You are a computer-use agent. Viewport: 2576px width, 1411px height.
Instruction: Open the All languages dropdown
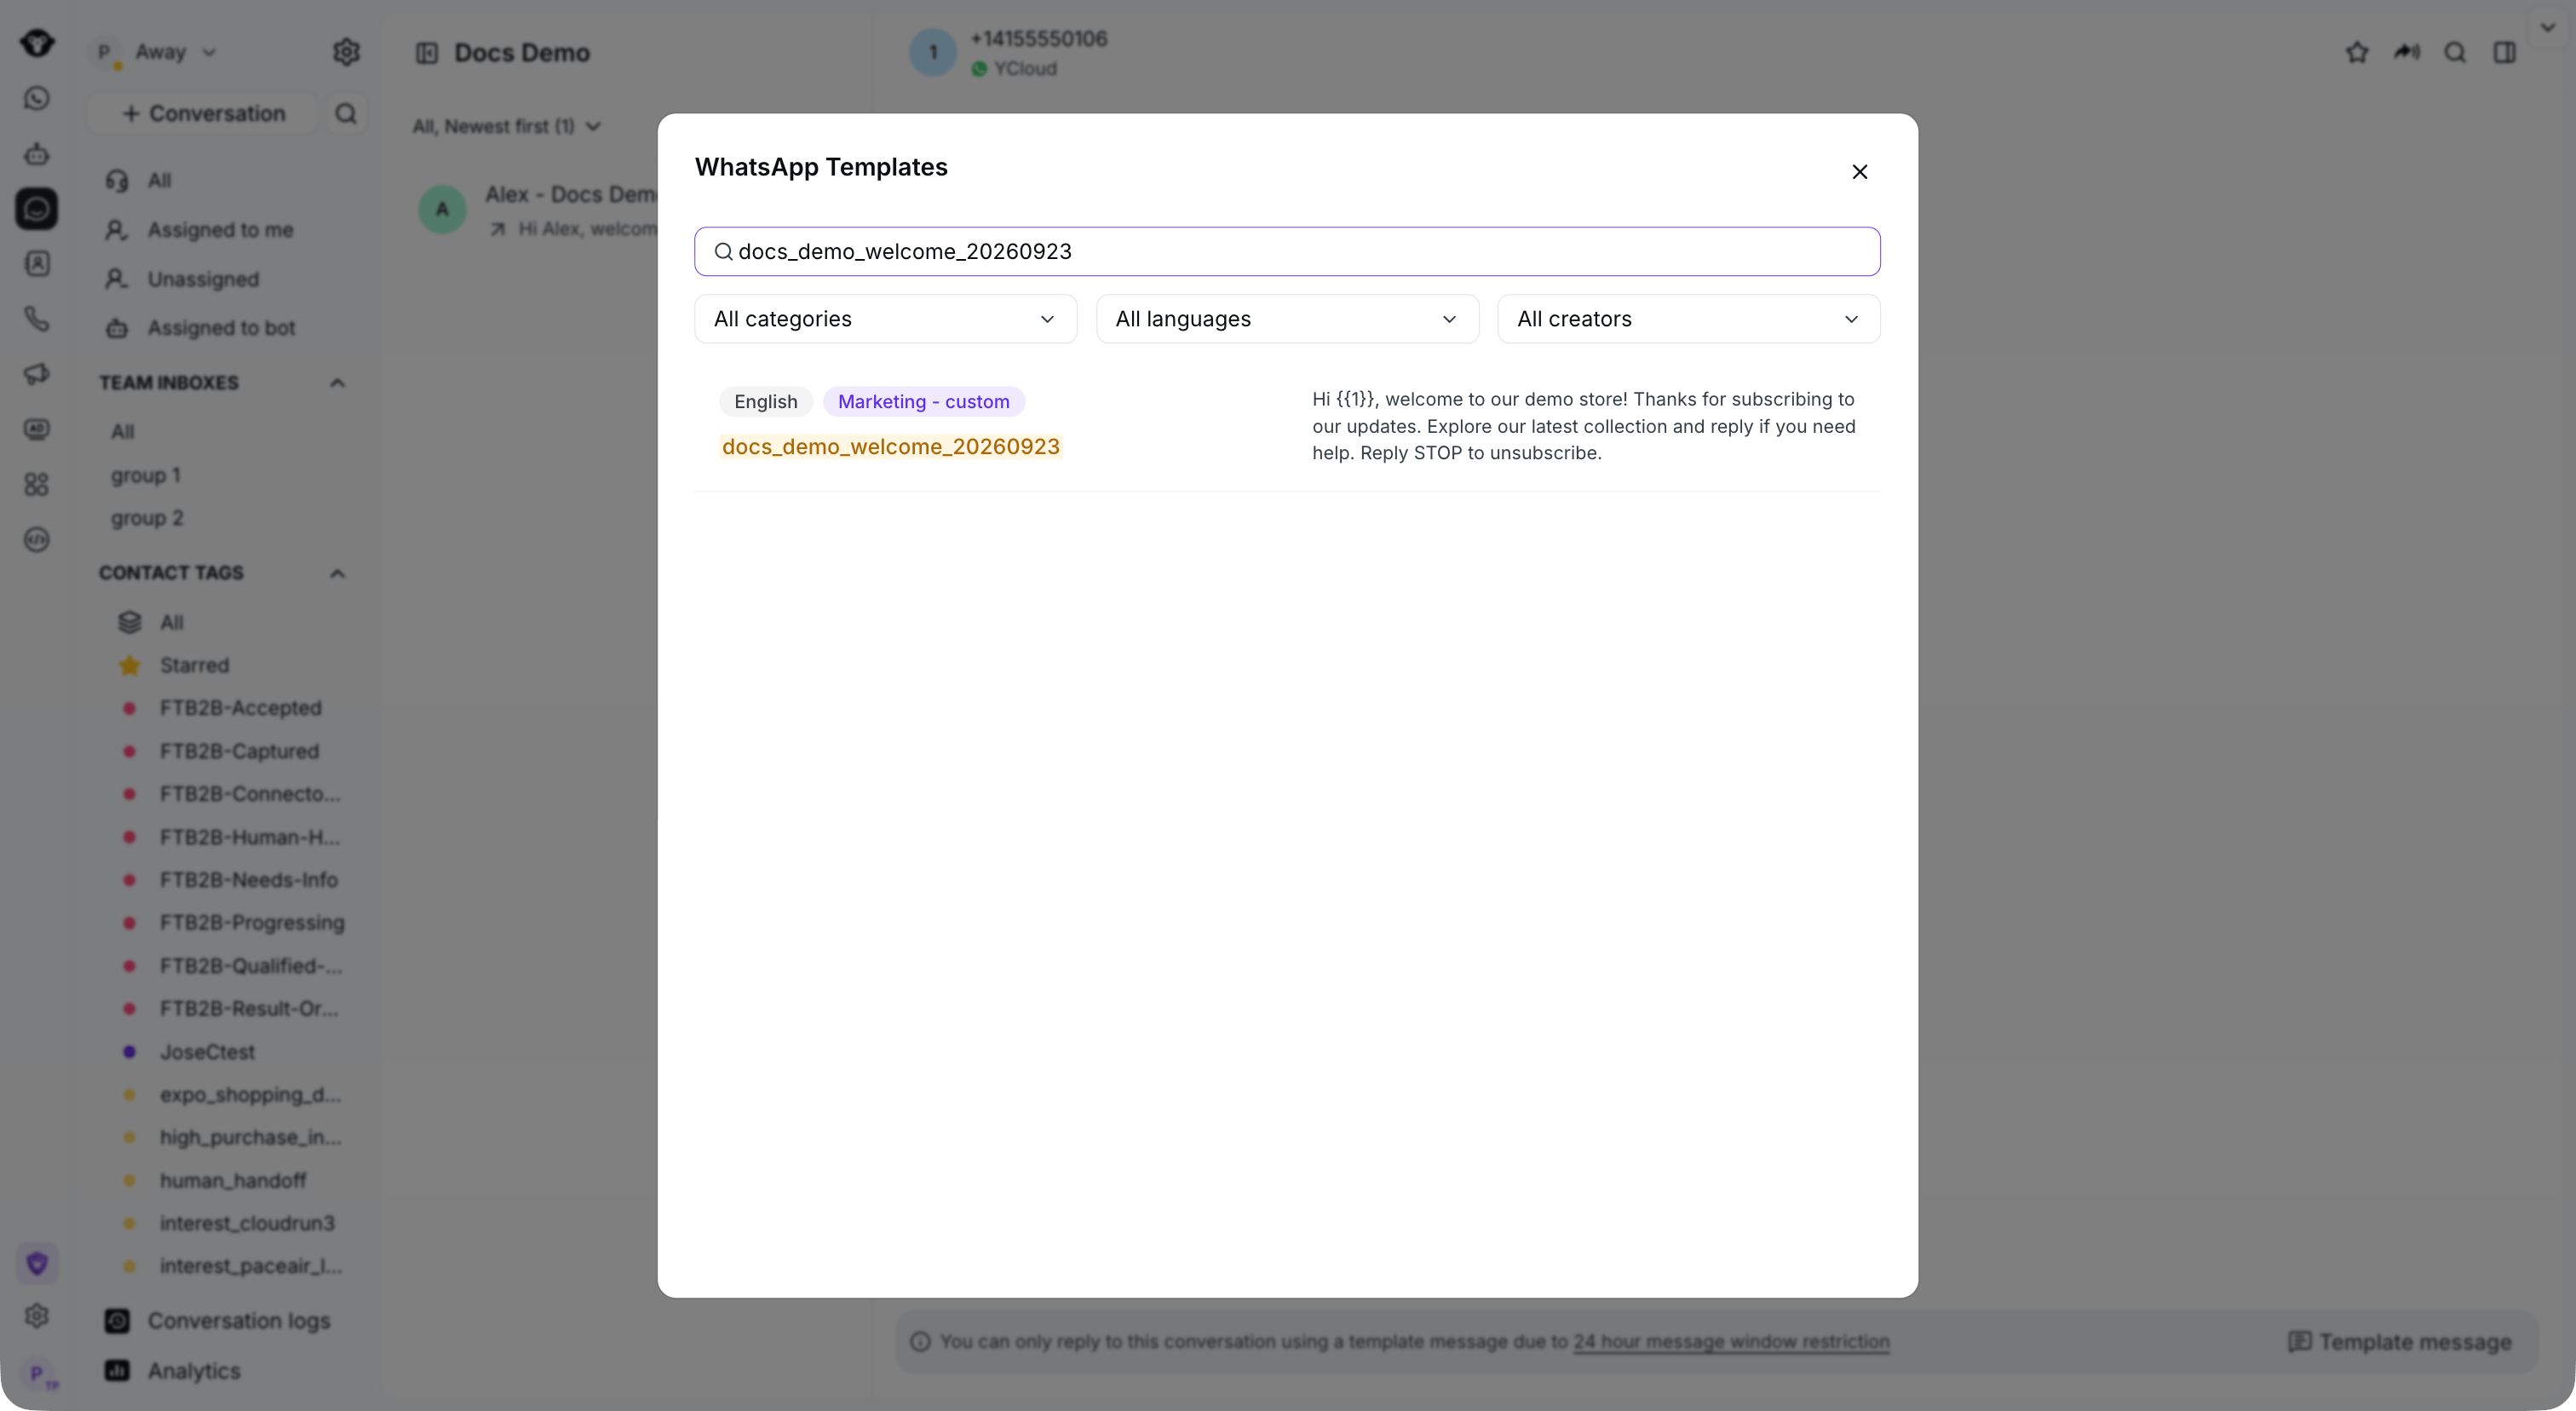coord(1287,319)
